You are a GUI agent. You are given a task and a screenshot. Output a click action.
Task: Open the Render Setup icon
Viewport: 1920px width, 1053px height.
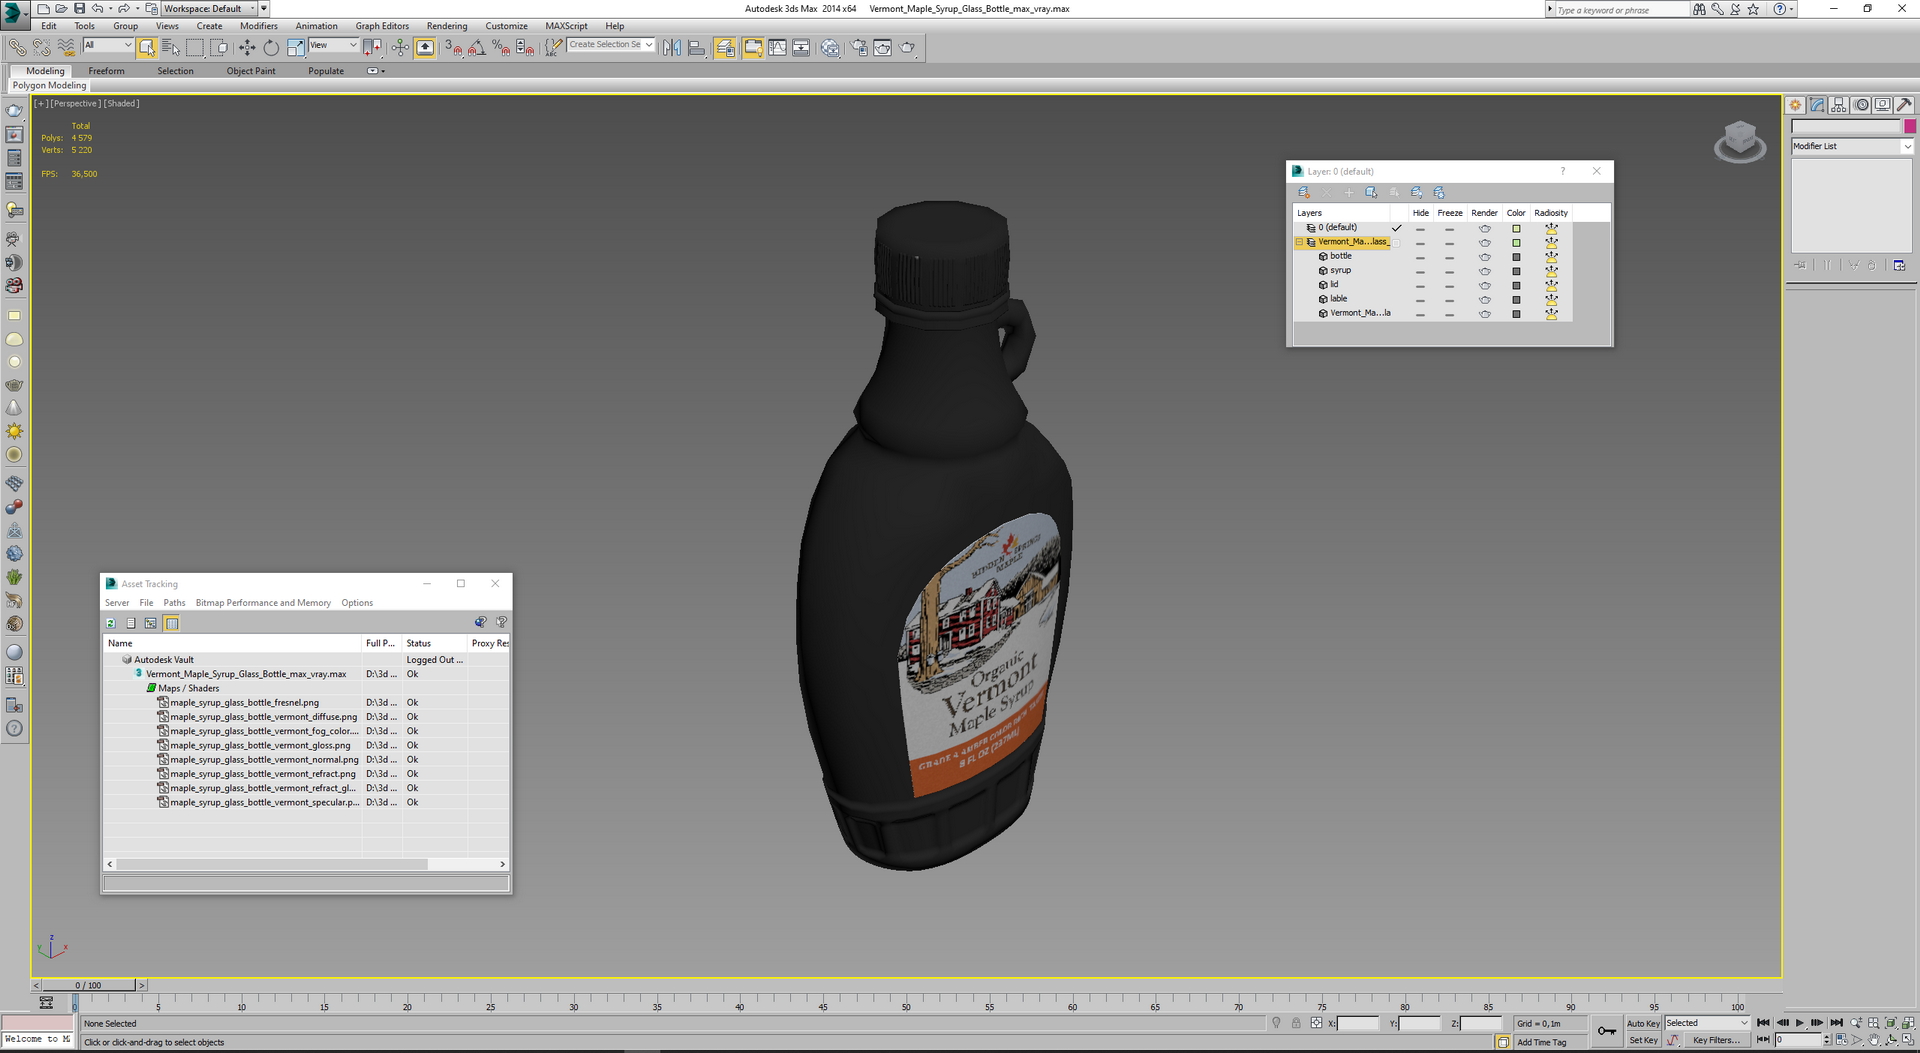(859, 47)
